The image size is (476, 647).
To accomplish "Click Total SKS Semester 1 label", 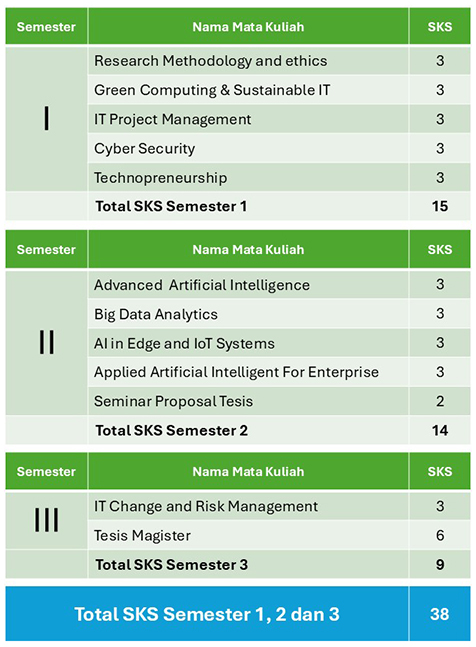I will coord(171,206).
